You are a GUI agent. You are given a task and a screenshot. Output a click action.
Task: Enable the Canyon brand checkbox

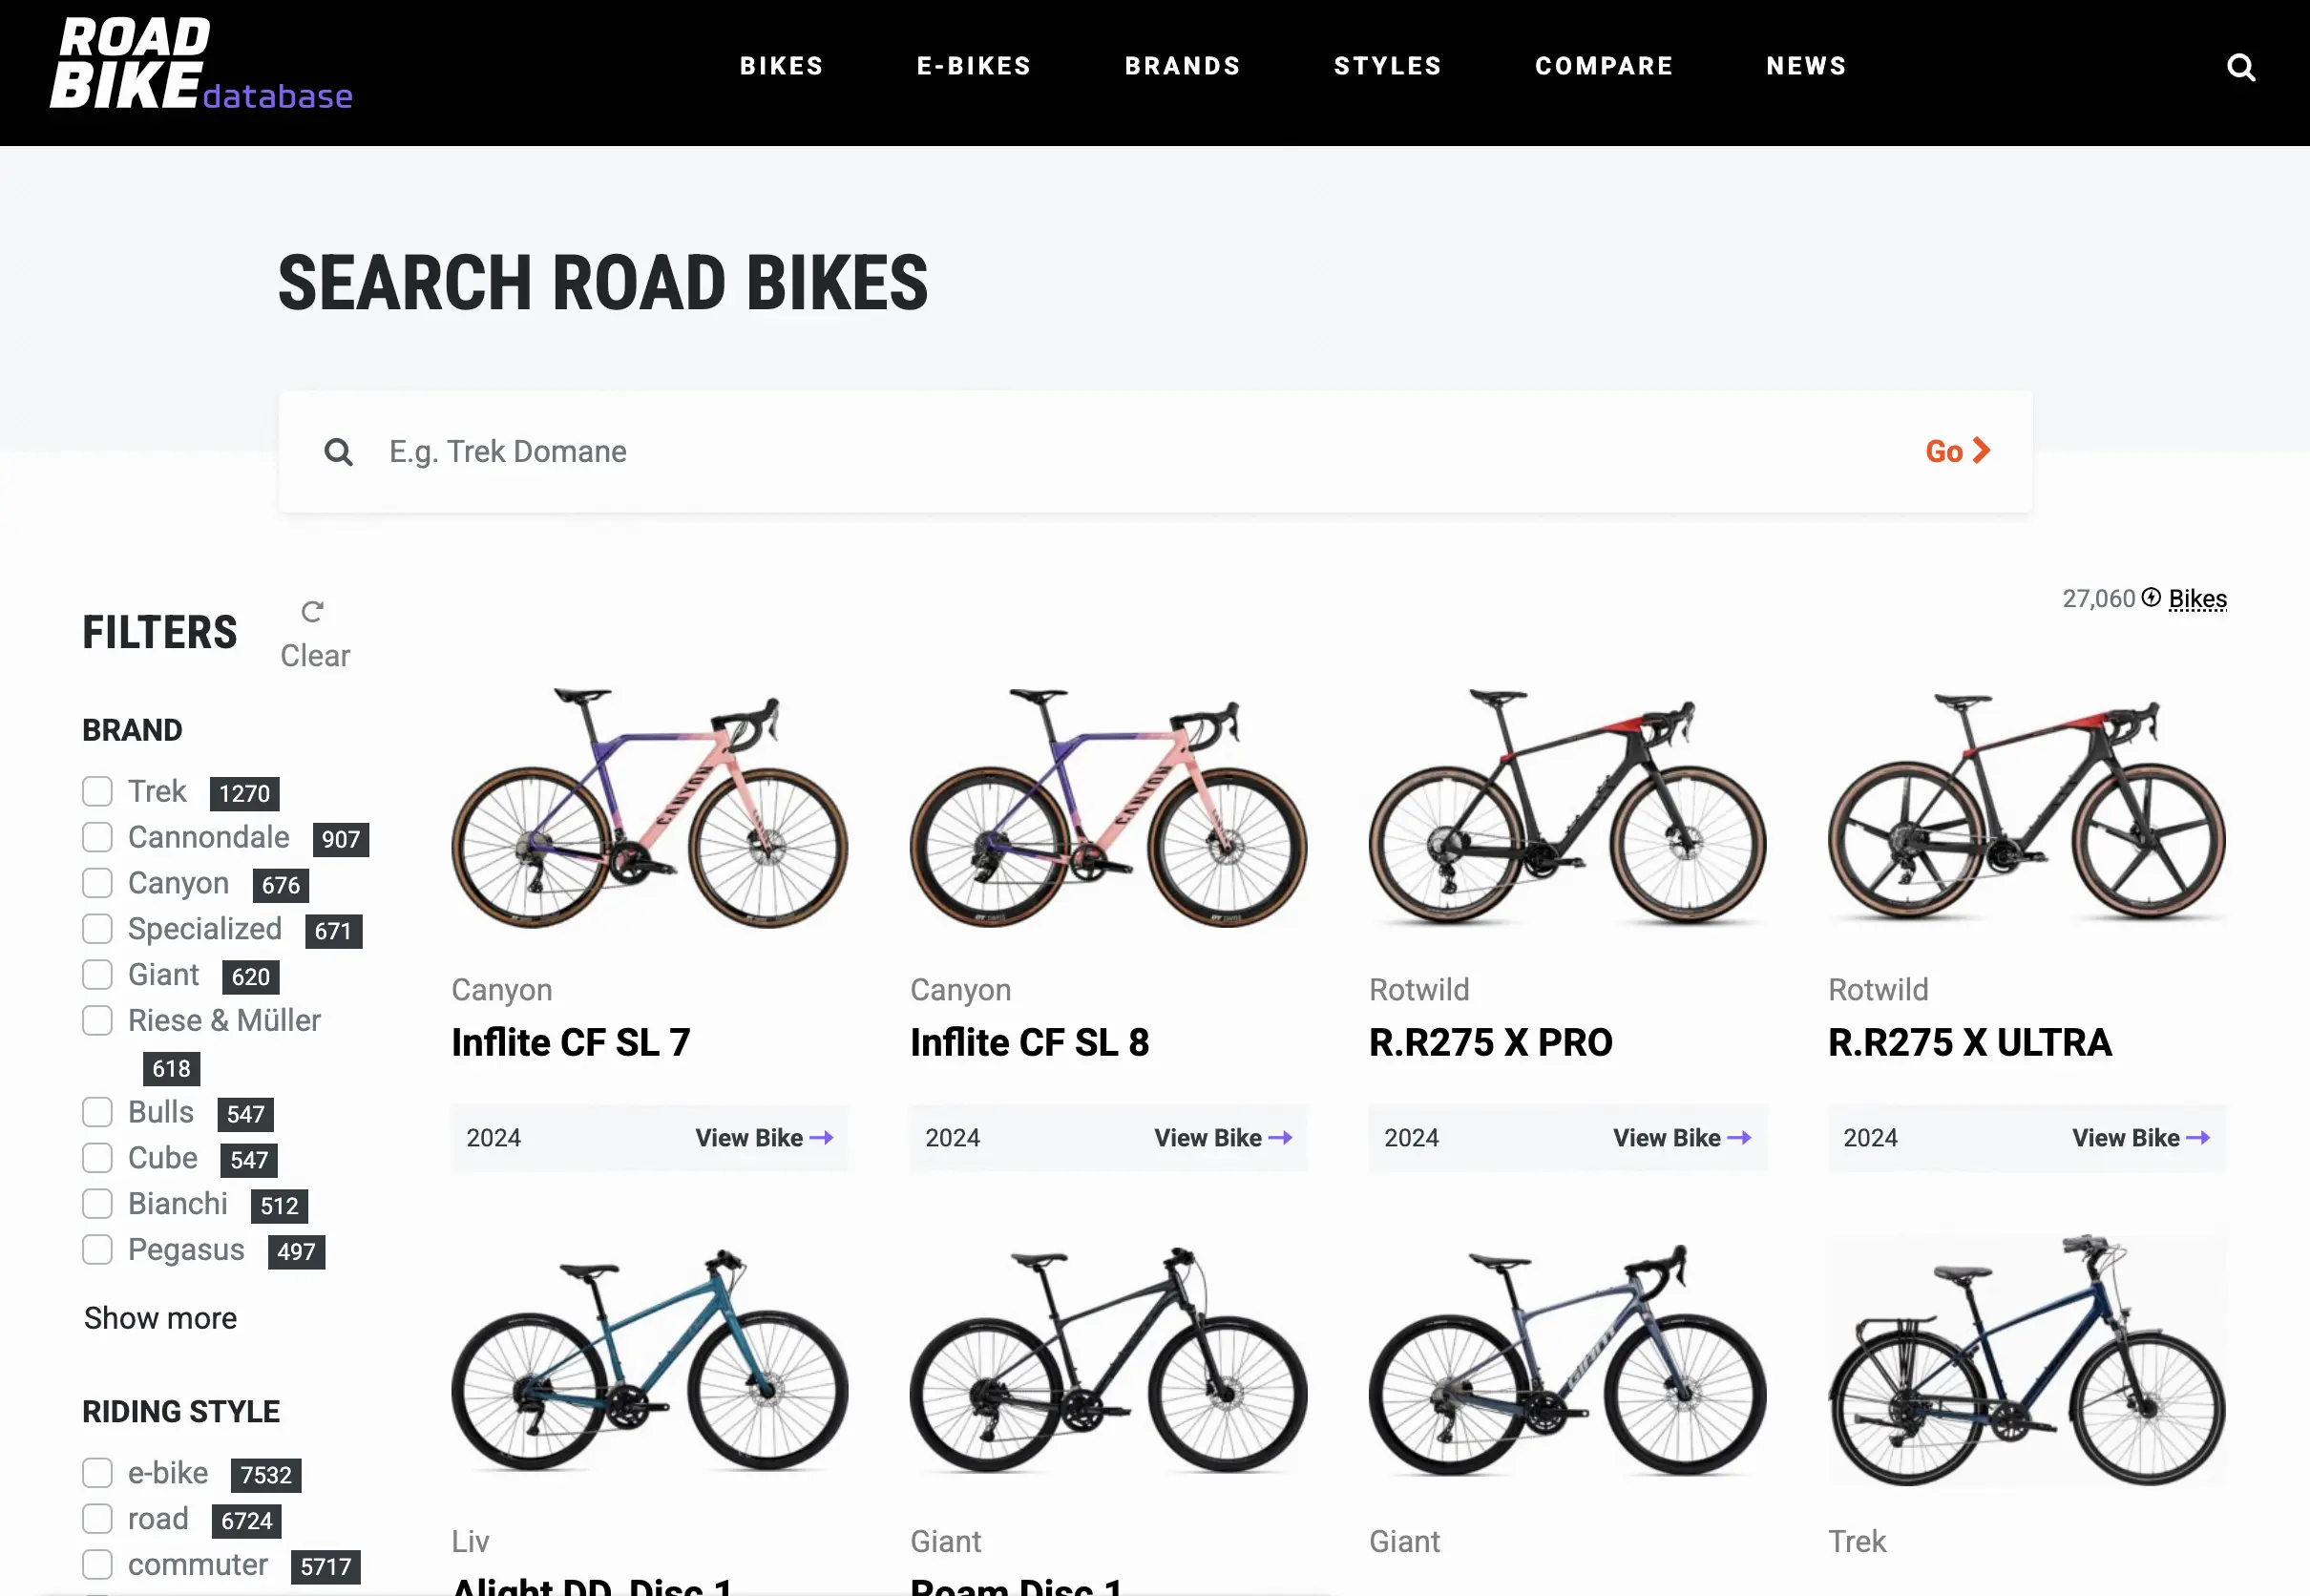click(97, 883)
